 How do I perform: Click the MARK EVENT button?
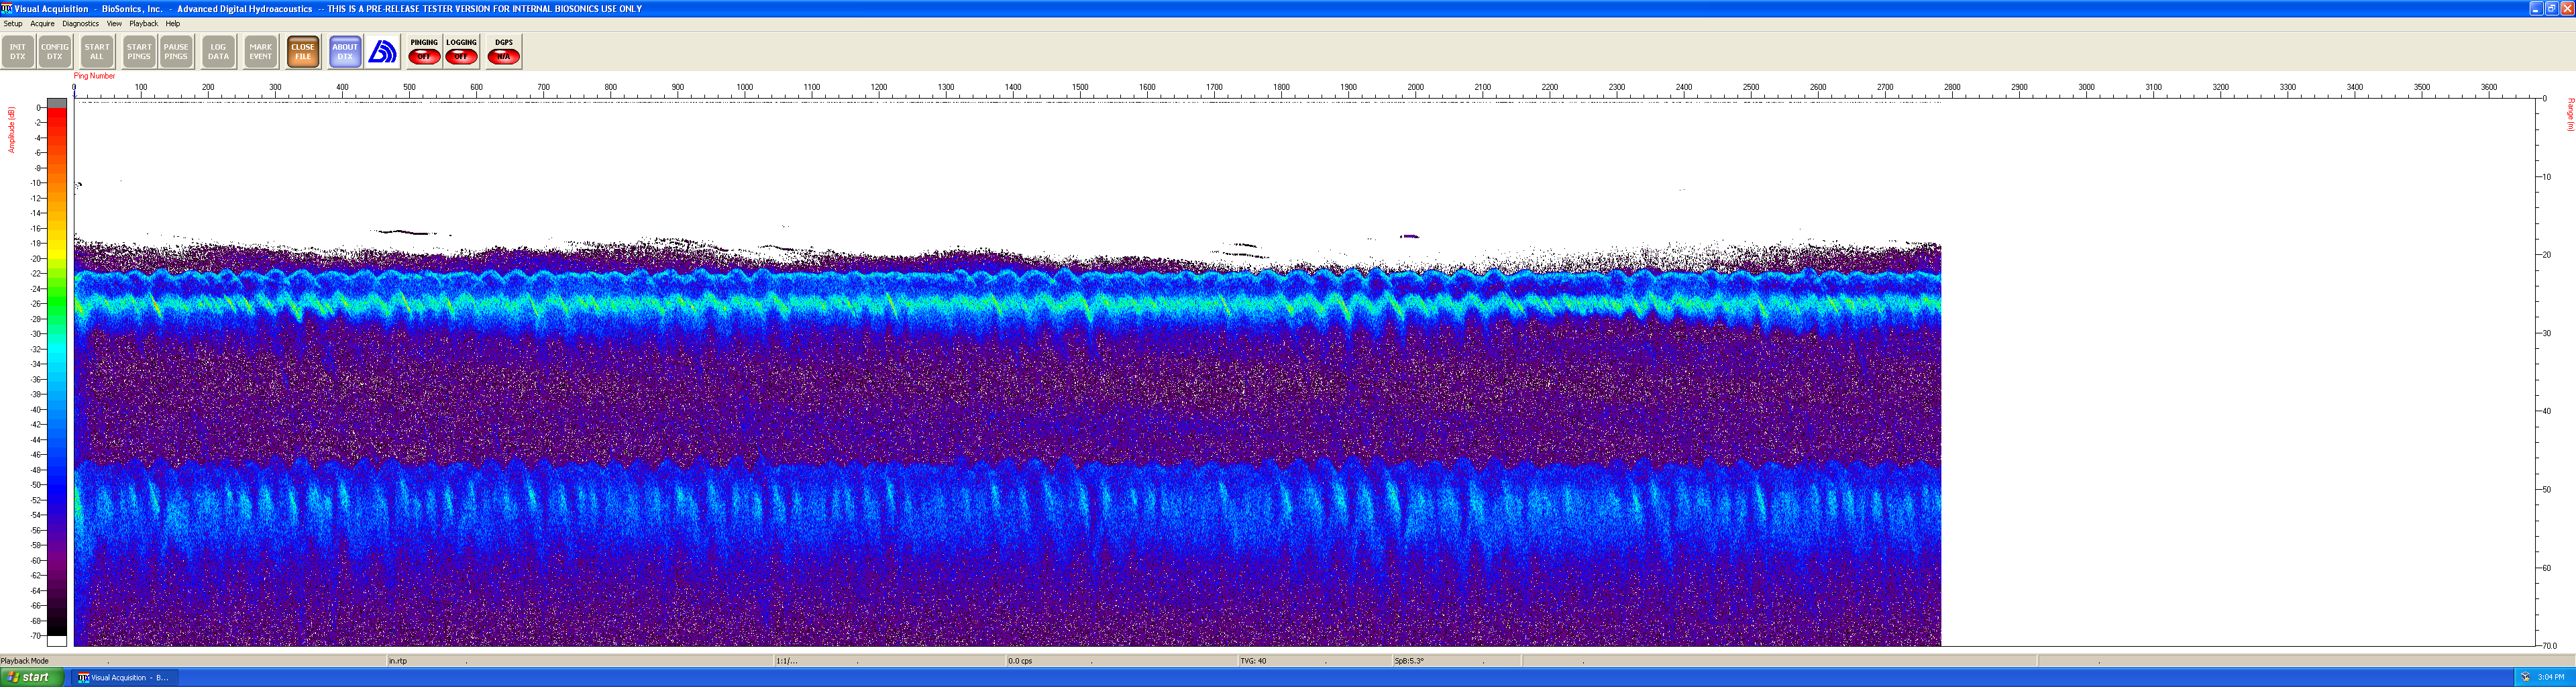[x=260, y=52]
